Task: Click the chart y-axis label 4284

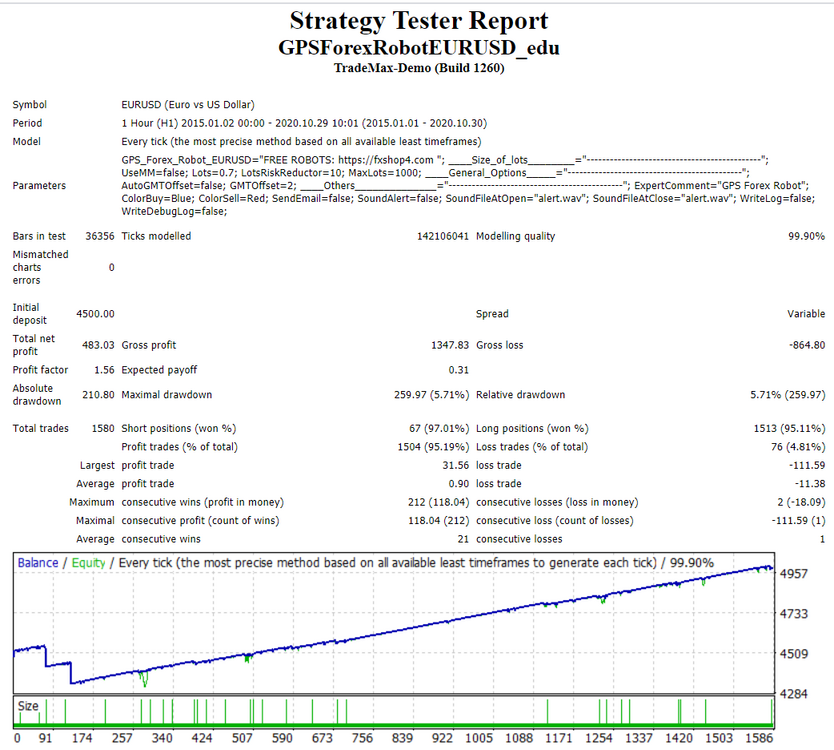Action: coord(794,694)
